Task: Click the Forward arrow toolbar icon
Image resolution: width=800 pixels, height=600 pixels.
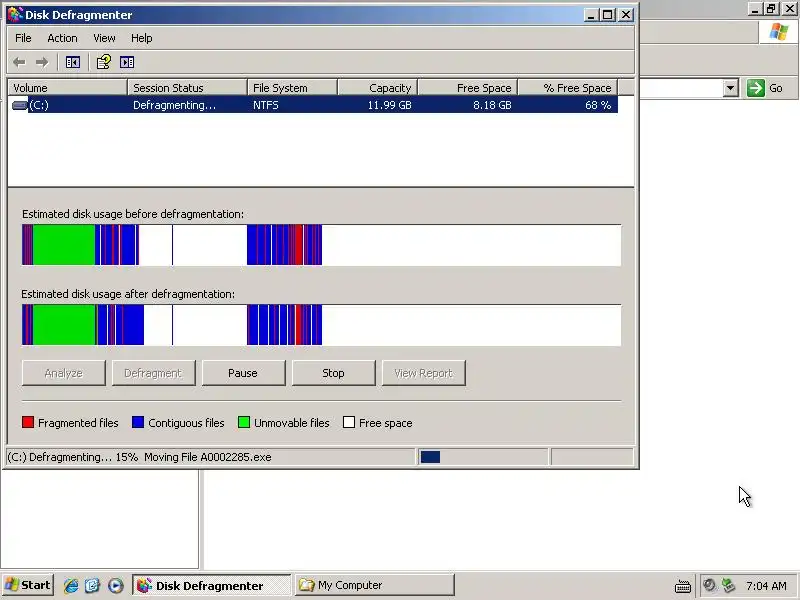Action: click(42, 62)
